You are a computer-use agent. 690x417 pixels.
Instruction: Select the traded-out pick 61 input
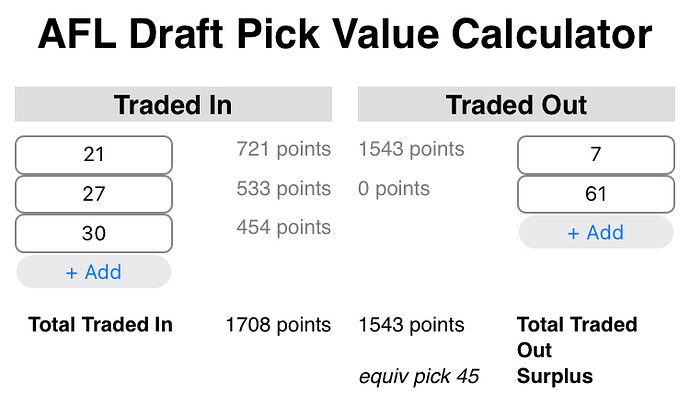pyautogui.click(x=595, y=194)
